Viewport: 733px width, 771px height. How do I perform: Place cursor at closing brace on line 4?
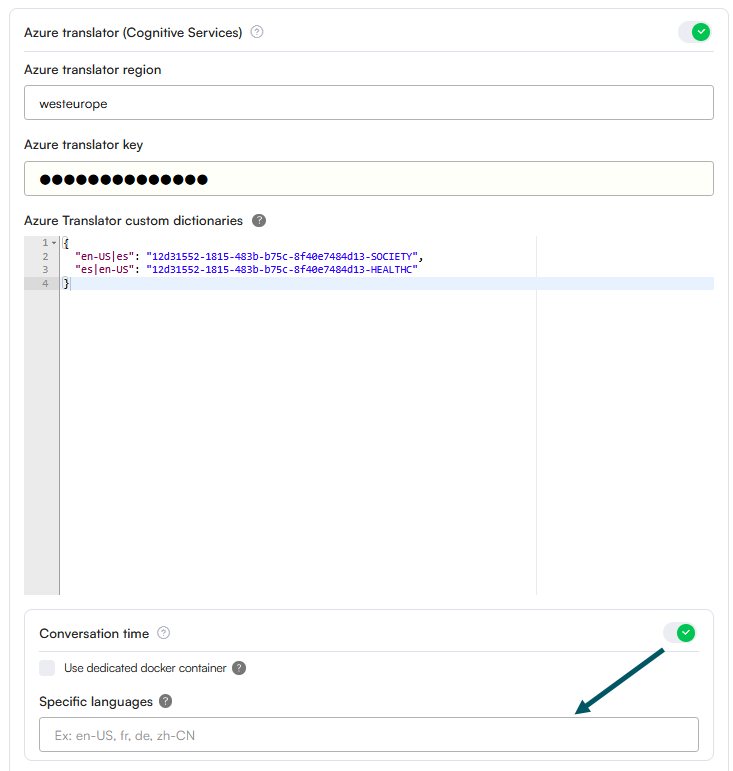[66, 283]
